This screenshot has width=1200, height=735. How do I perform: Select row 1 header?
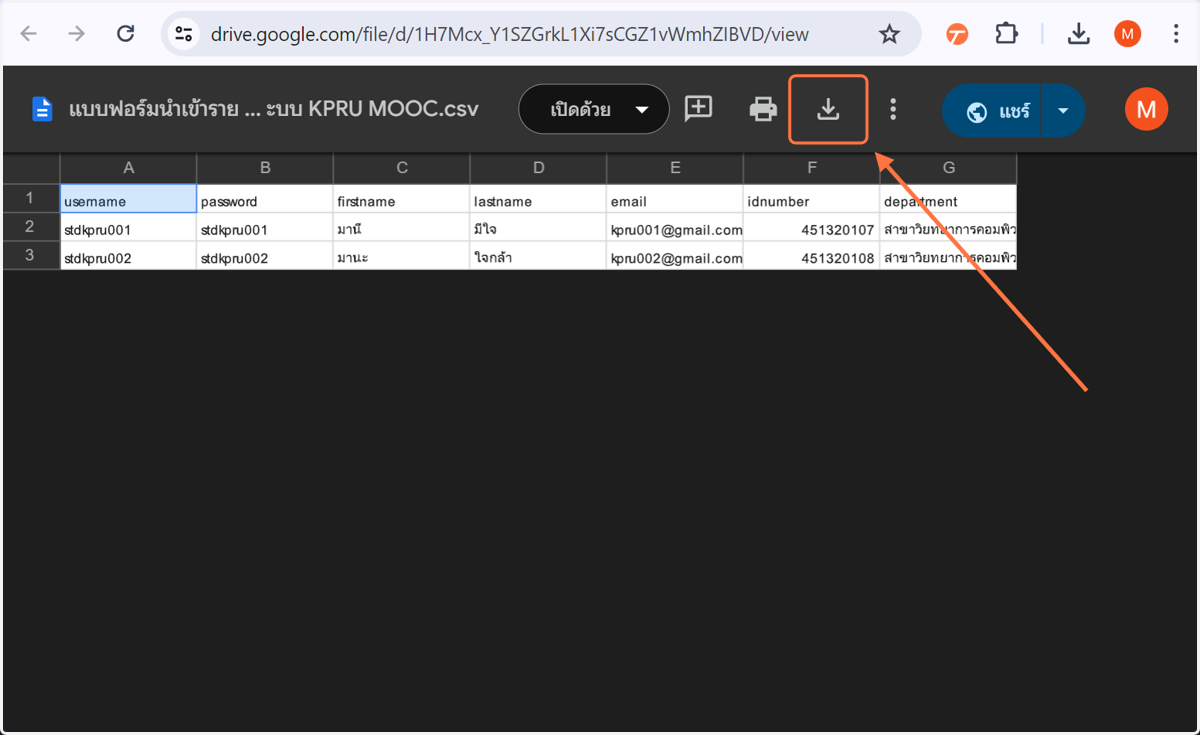30,198
